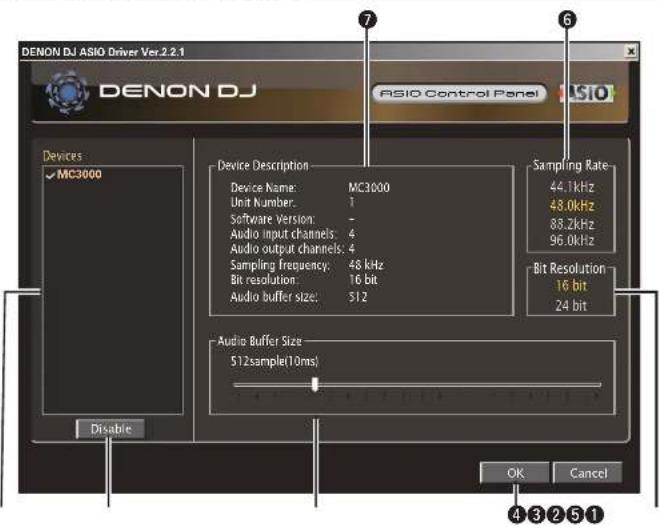Click the '512sample(10ms)' buffer value
Viewport: 659px width, 528px height.
click(x=274, y=361)
